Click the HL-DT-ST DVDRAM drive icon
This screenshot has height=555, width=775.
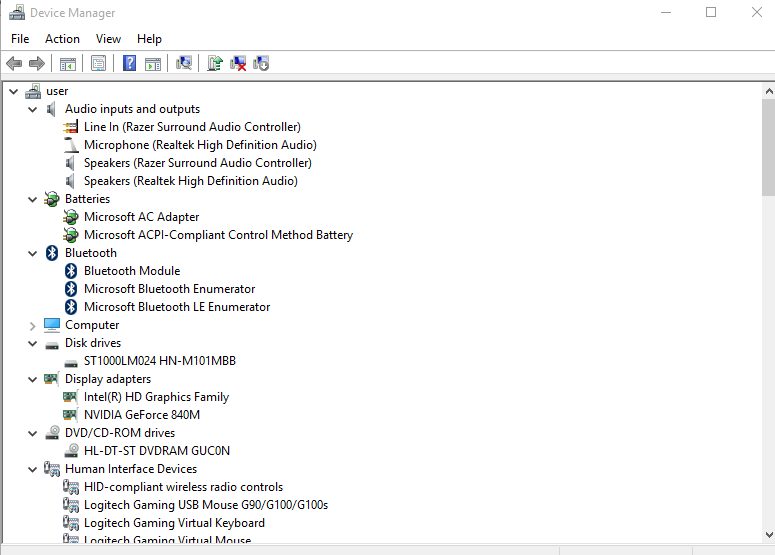pyautogui.click(x=72, y=450)
